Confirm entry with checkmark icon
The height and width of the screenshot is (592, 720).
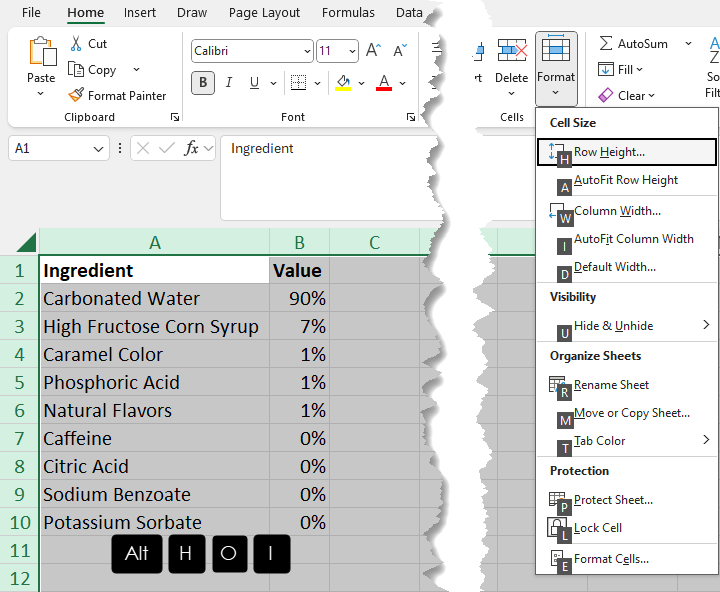[166, 148]
